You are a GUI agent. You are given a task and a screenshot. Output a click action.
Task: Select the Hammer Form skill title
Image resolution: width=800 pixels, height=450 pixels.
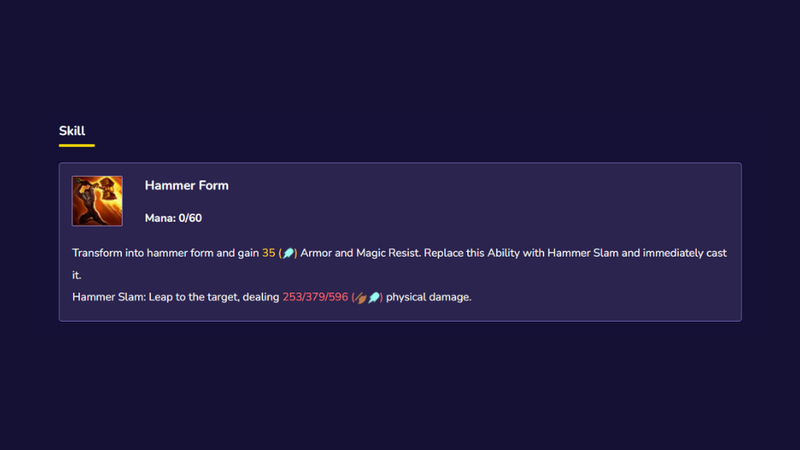point(187,186)
